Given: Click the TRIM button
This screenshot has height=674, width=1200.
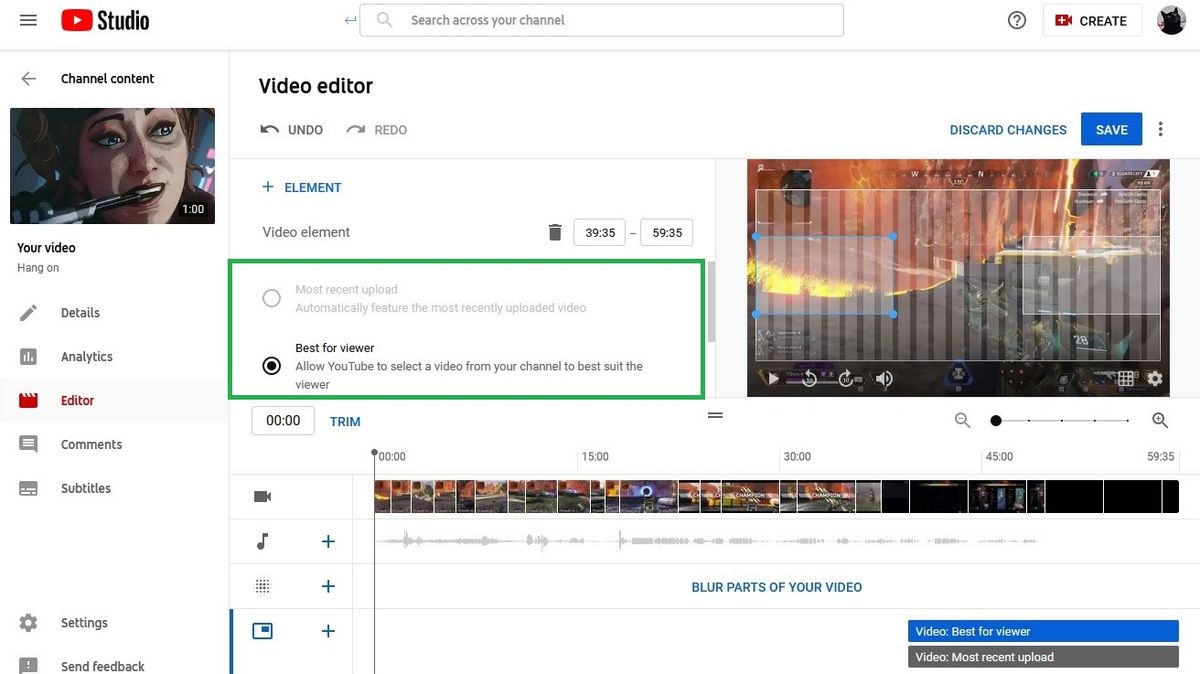Looking at the screenshot, I should (345, 421).
